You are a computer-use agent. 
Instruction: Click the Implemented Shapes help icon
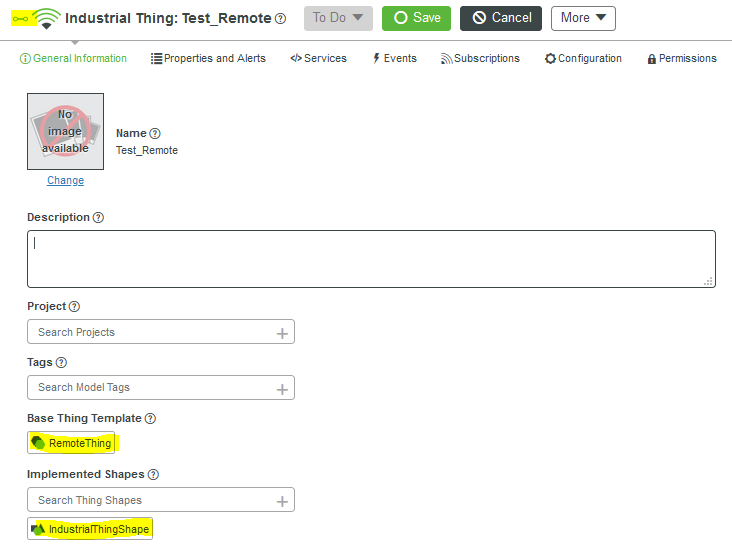point(153,475)
